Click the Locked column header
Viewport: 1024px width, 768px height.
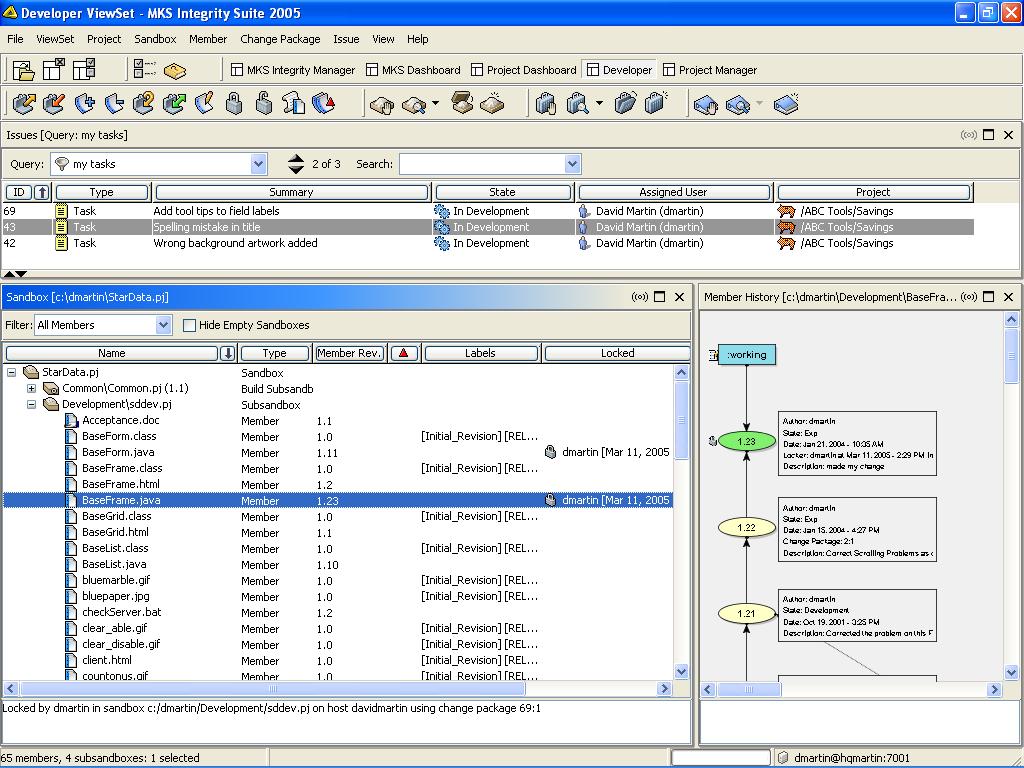click(x=617, y=353)
